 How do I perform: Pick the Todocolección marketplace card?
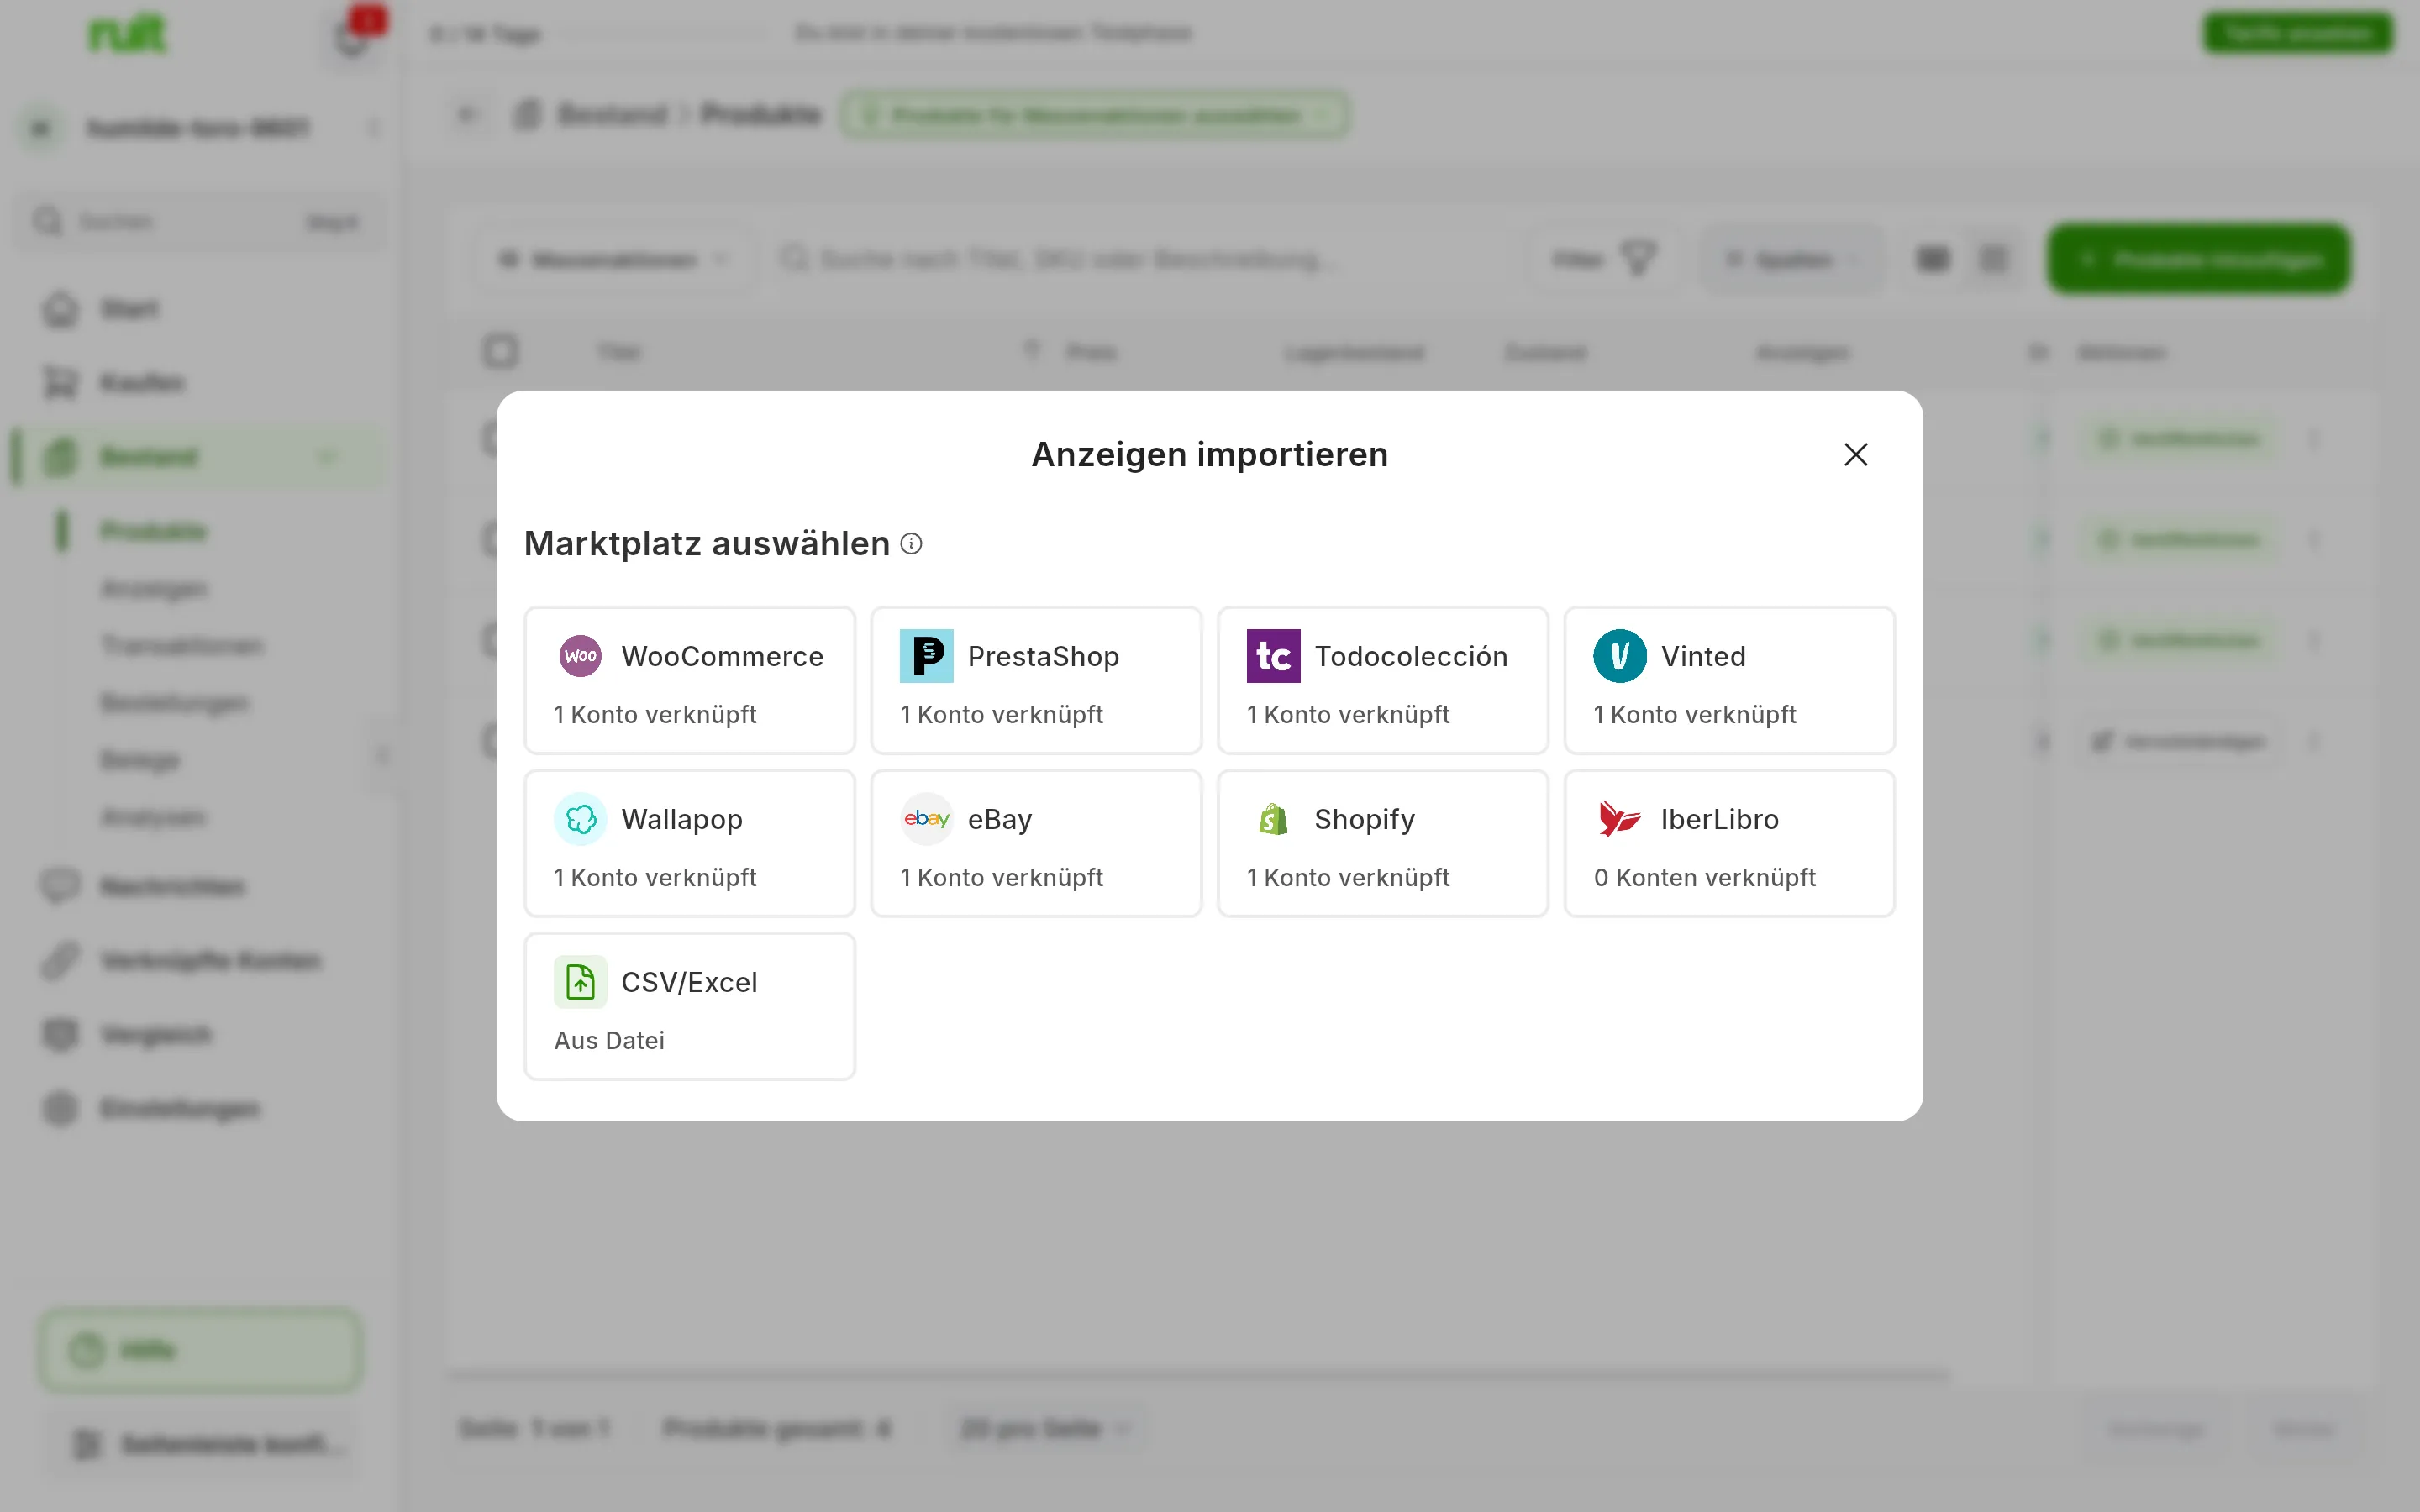click(x=1383, y=680)
